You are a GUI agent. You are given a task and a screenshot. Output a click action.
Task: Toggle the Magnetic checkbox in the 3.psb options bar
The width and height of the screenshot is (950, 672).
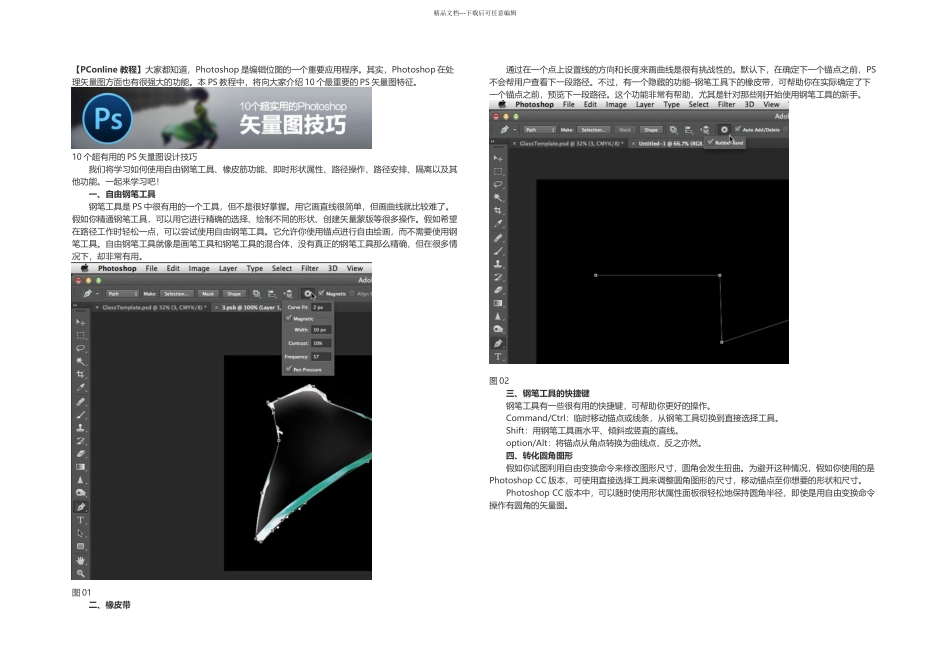(321, 293)
